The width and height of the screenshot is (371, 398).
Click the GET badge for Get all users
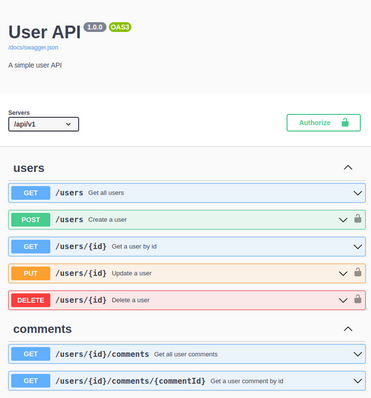[31, 193]
